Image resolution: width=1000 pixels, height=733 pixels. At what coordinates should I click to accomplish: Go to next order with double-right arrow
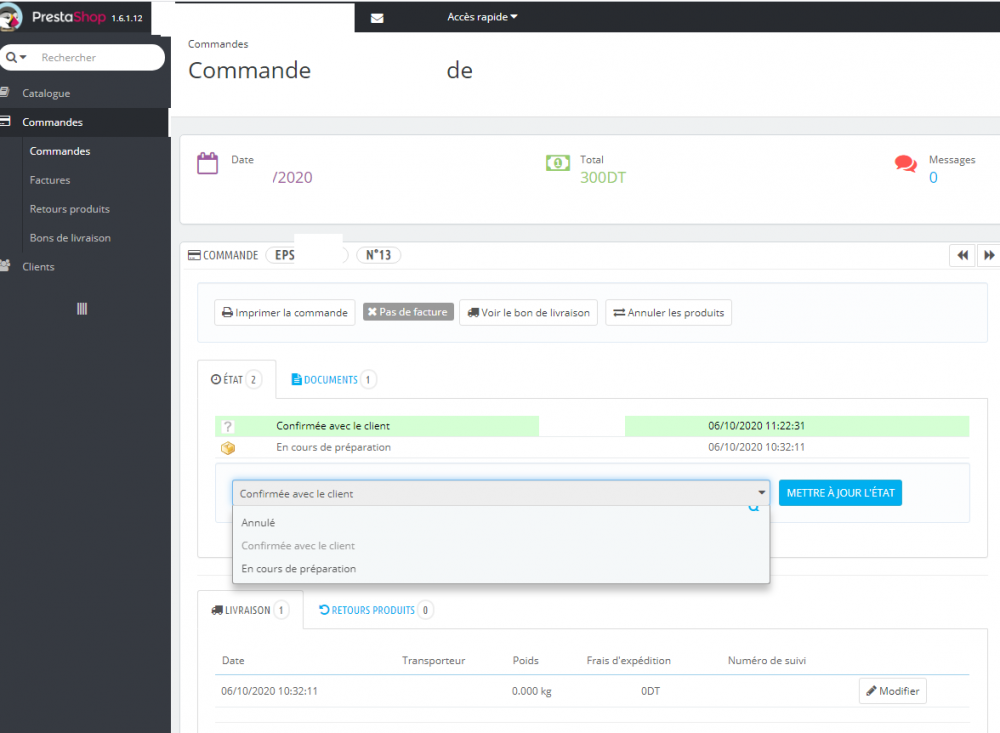point(989,255)
